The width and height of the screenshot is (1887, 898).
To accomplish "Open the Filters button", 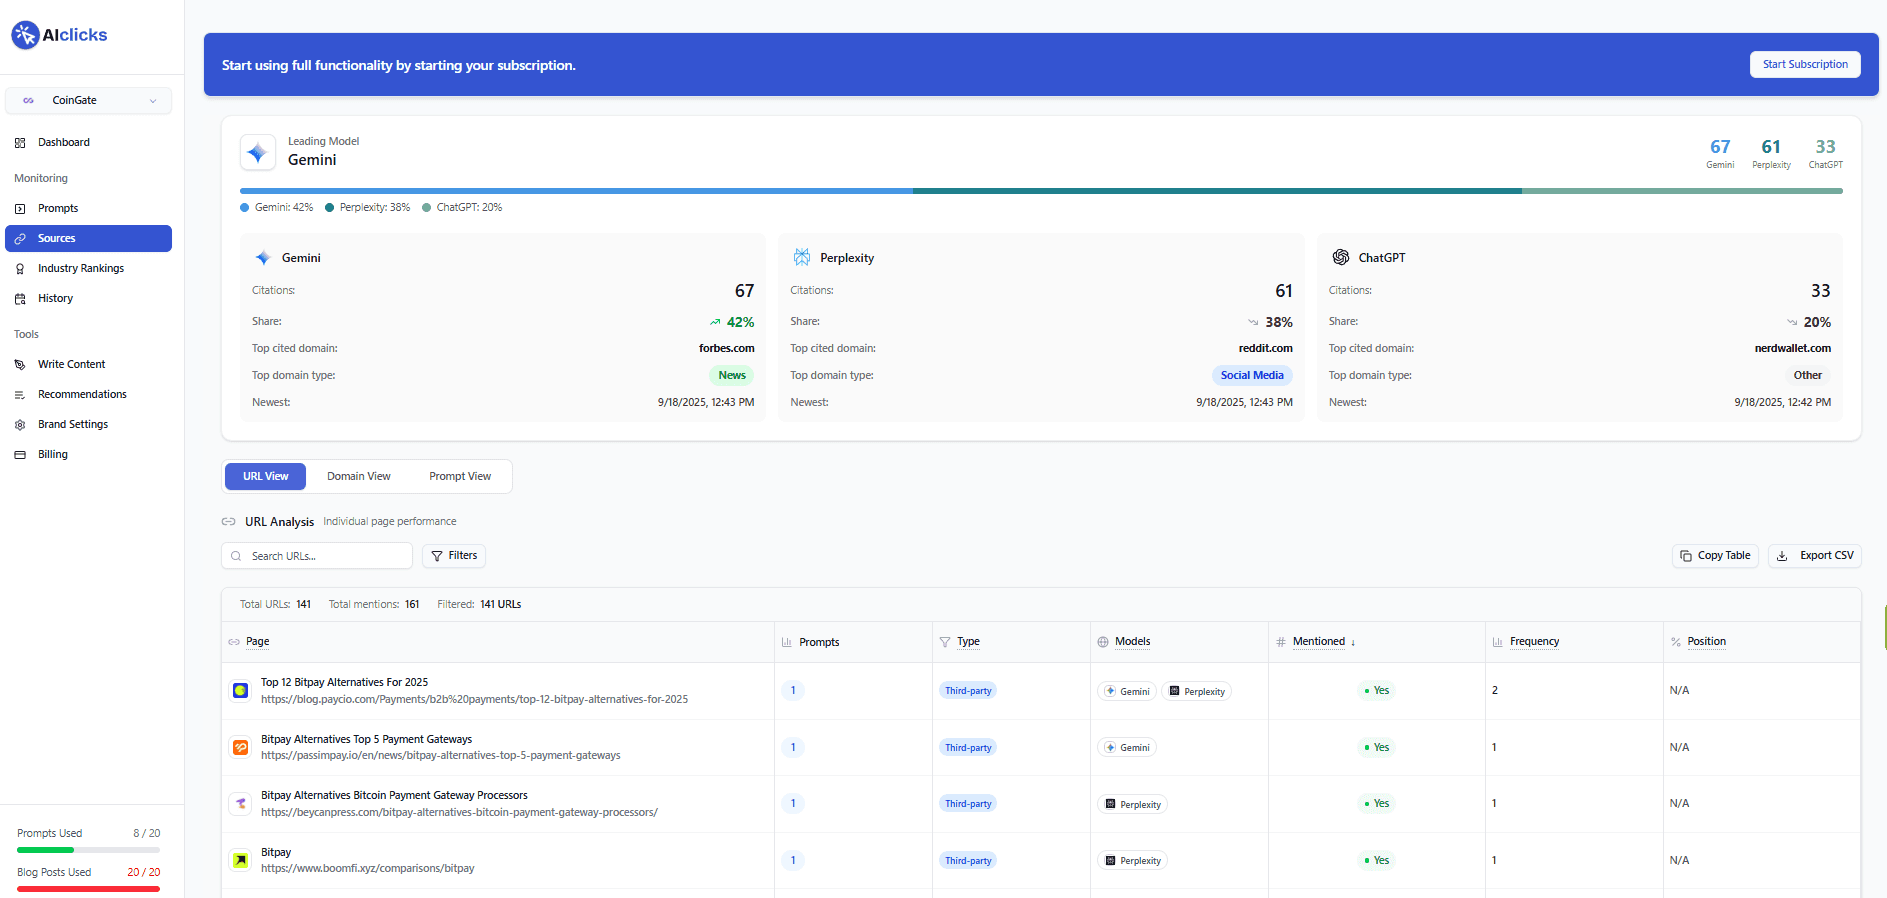I will point(454,556).
